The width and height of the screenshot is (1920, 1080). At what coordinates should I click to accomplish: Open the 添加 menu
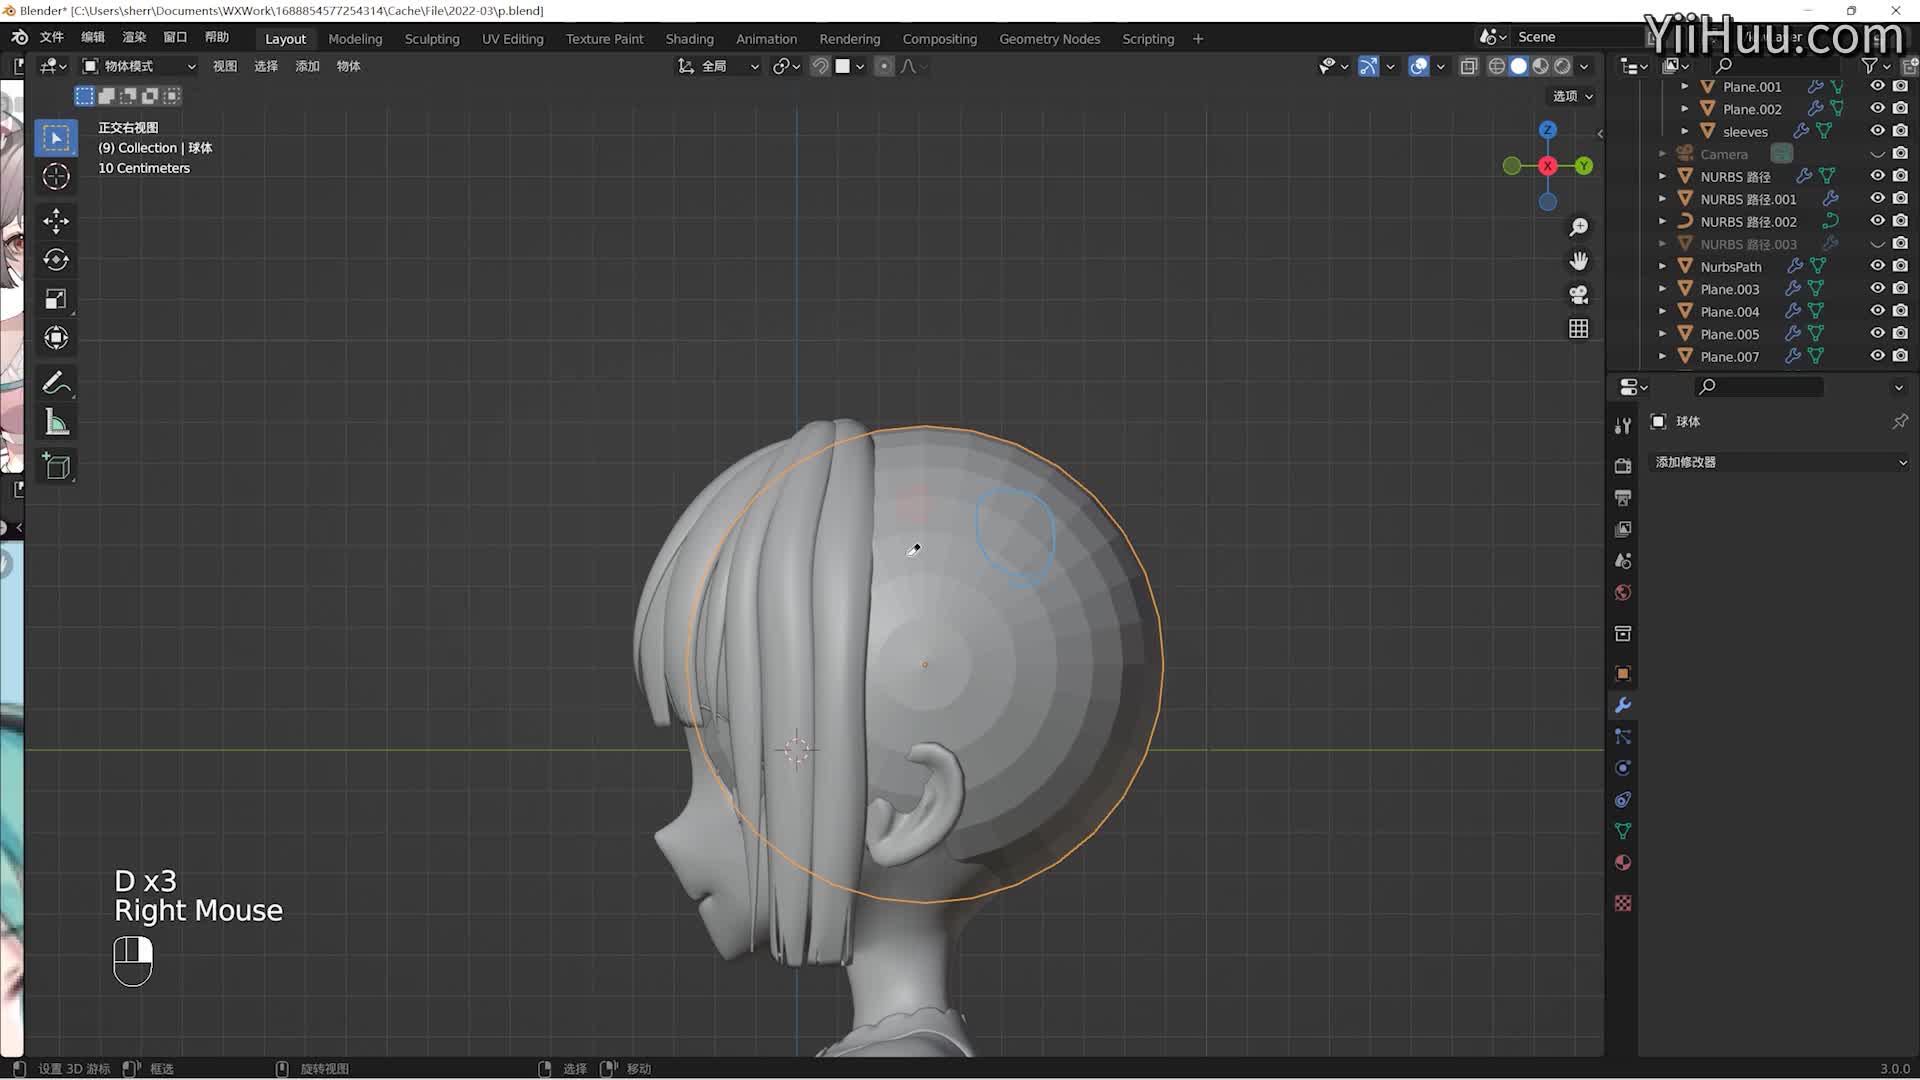[x=307, y=66]
